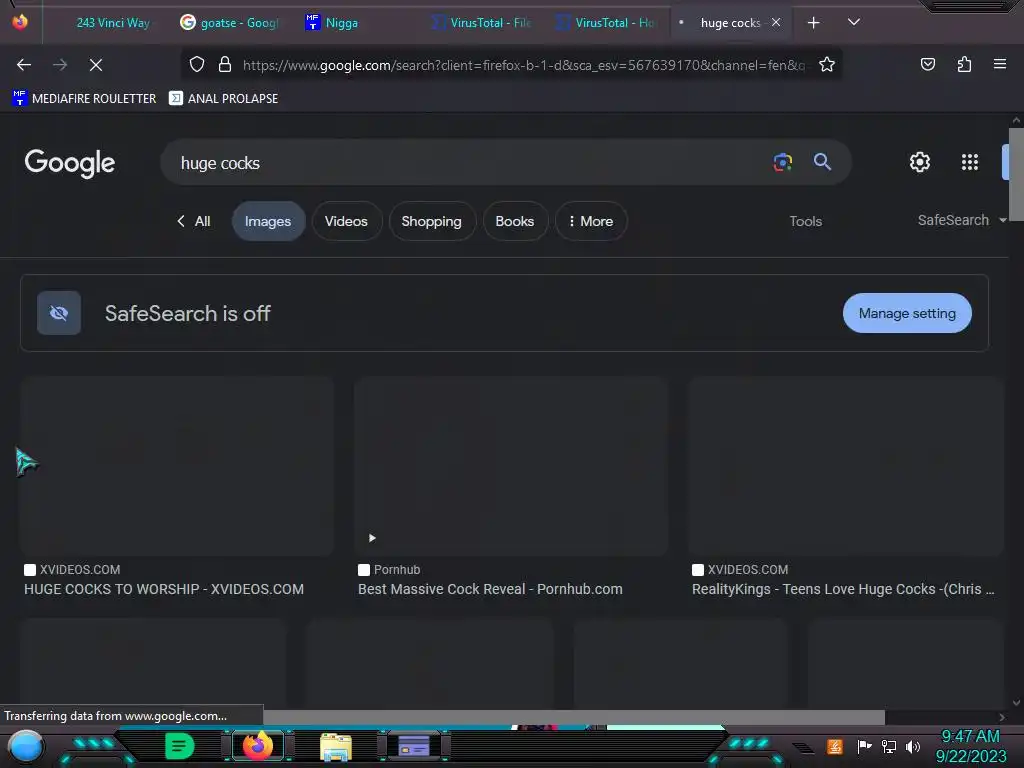
Task: Open first result title from XVIDEOS.COM
Action: pyautogui.click(x=164, y=589)
